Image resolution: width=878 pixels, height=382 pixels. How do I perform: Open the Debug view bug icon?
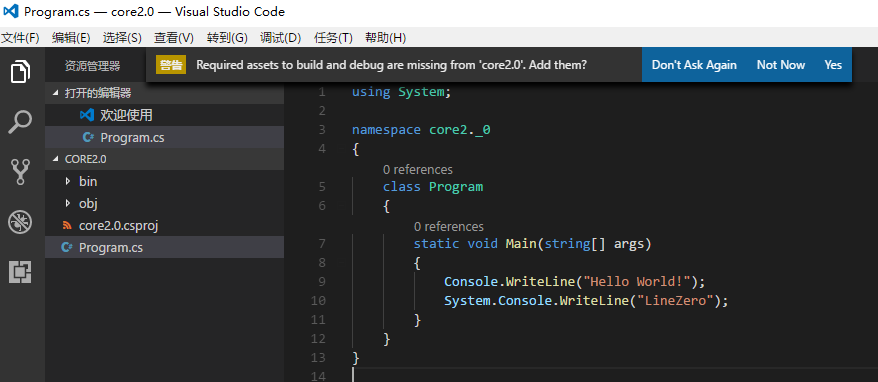(20, 222)
